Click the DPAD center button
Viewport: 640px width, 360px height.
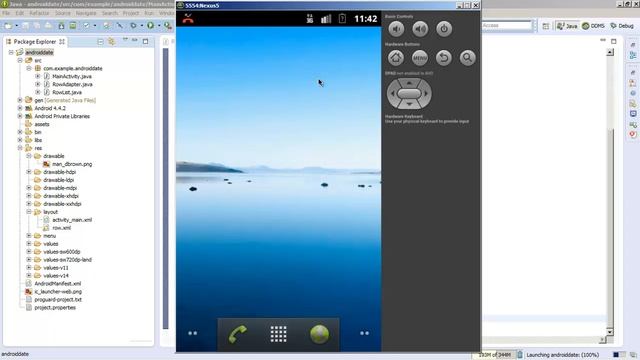point(409,94)
